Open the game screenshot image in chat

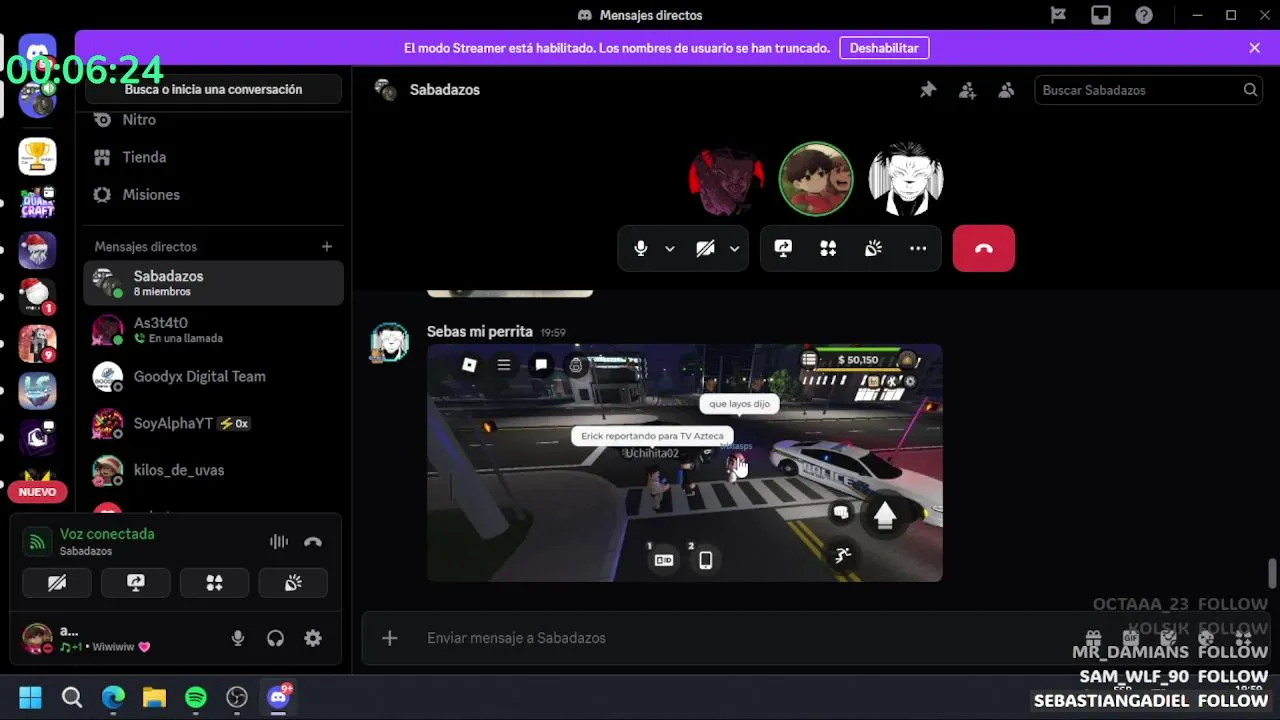click(684, 463)
